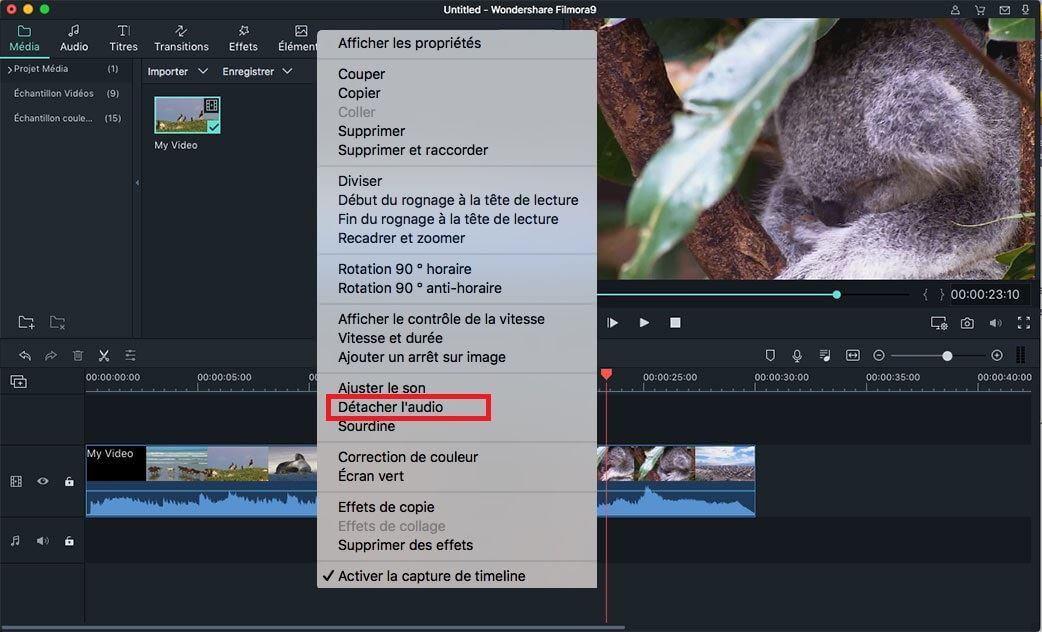Open the edit adjustments sliders icon
The width and height of the screenshot is (1042, 632).
130,356
